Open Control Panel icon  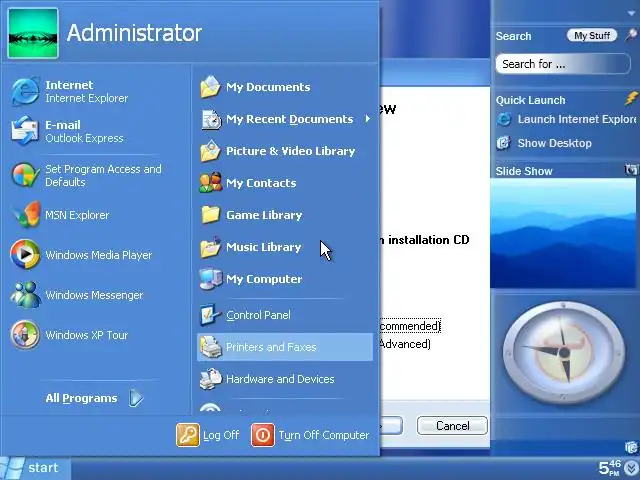[211, 315]
